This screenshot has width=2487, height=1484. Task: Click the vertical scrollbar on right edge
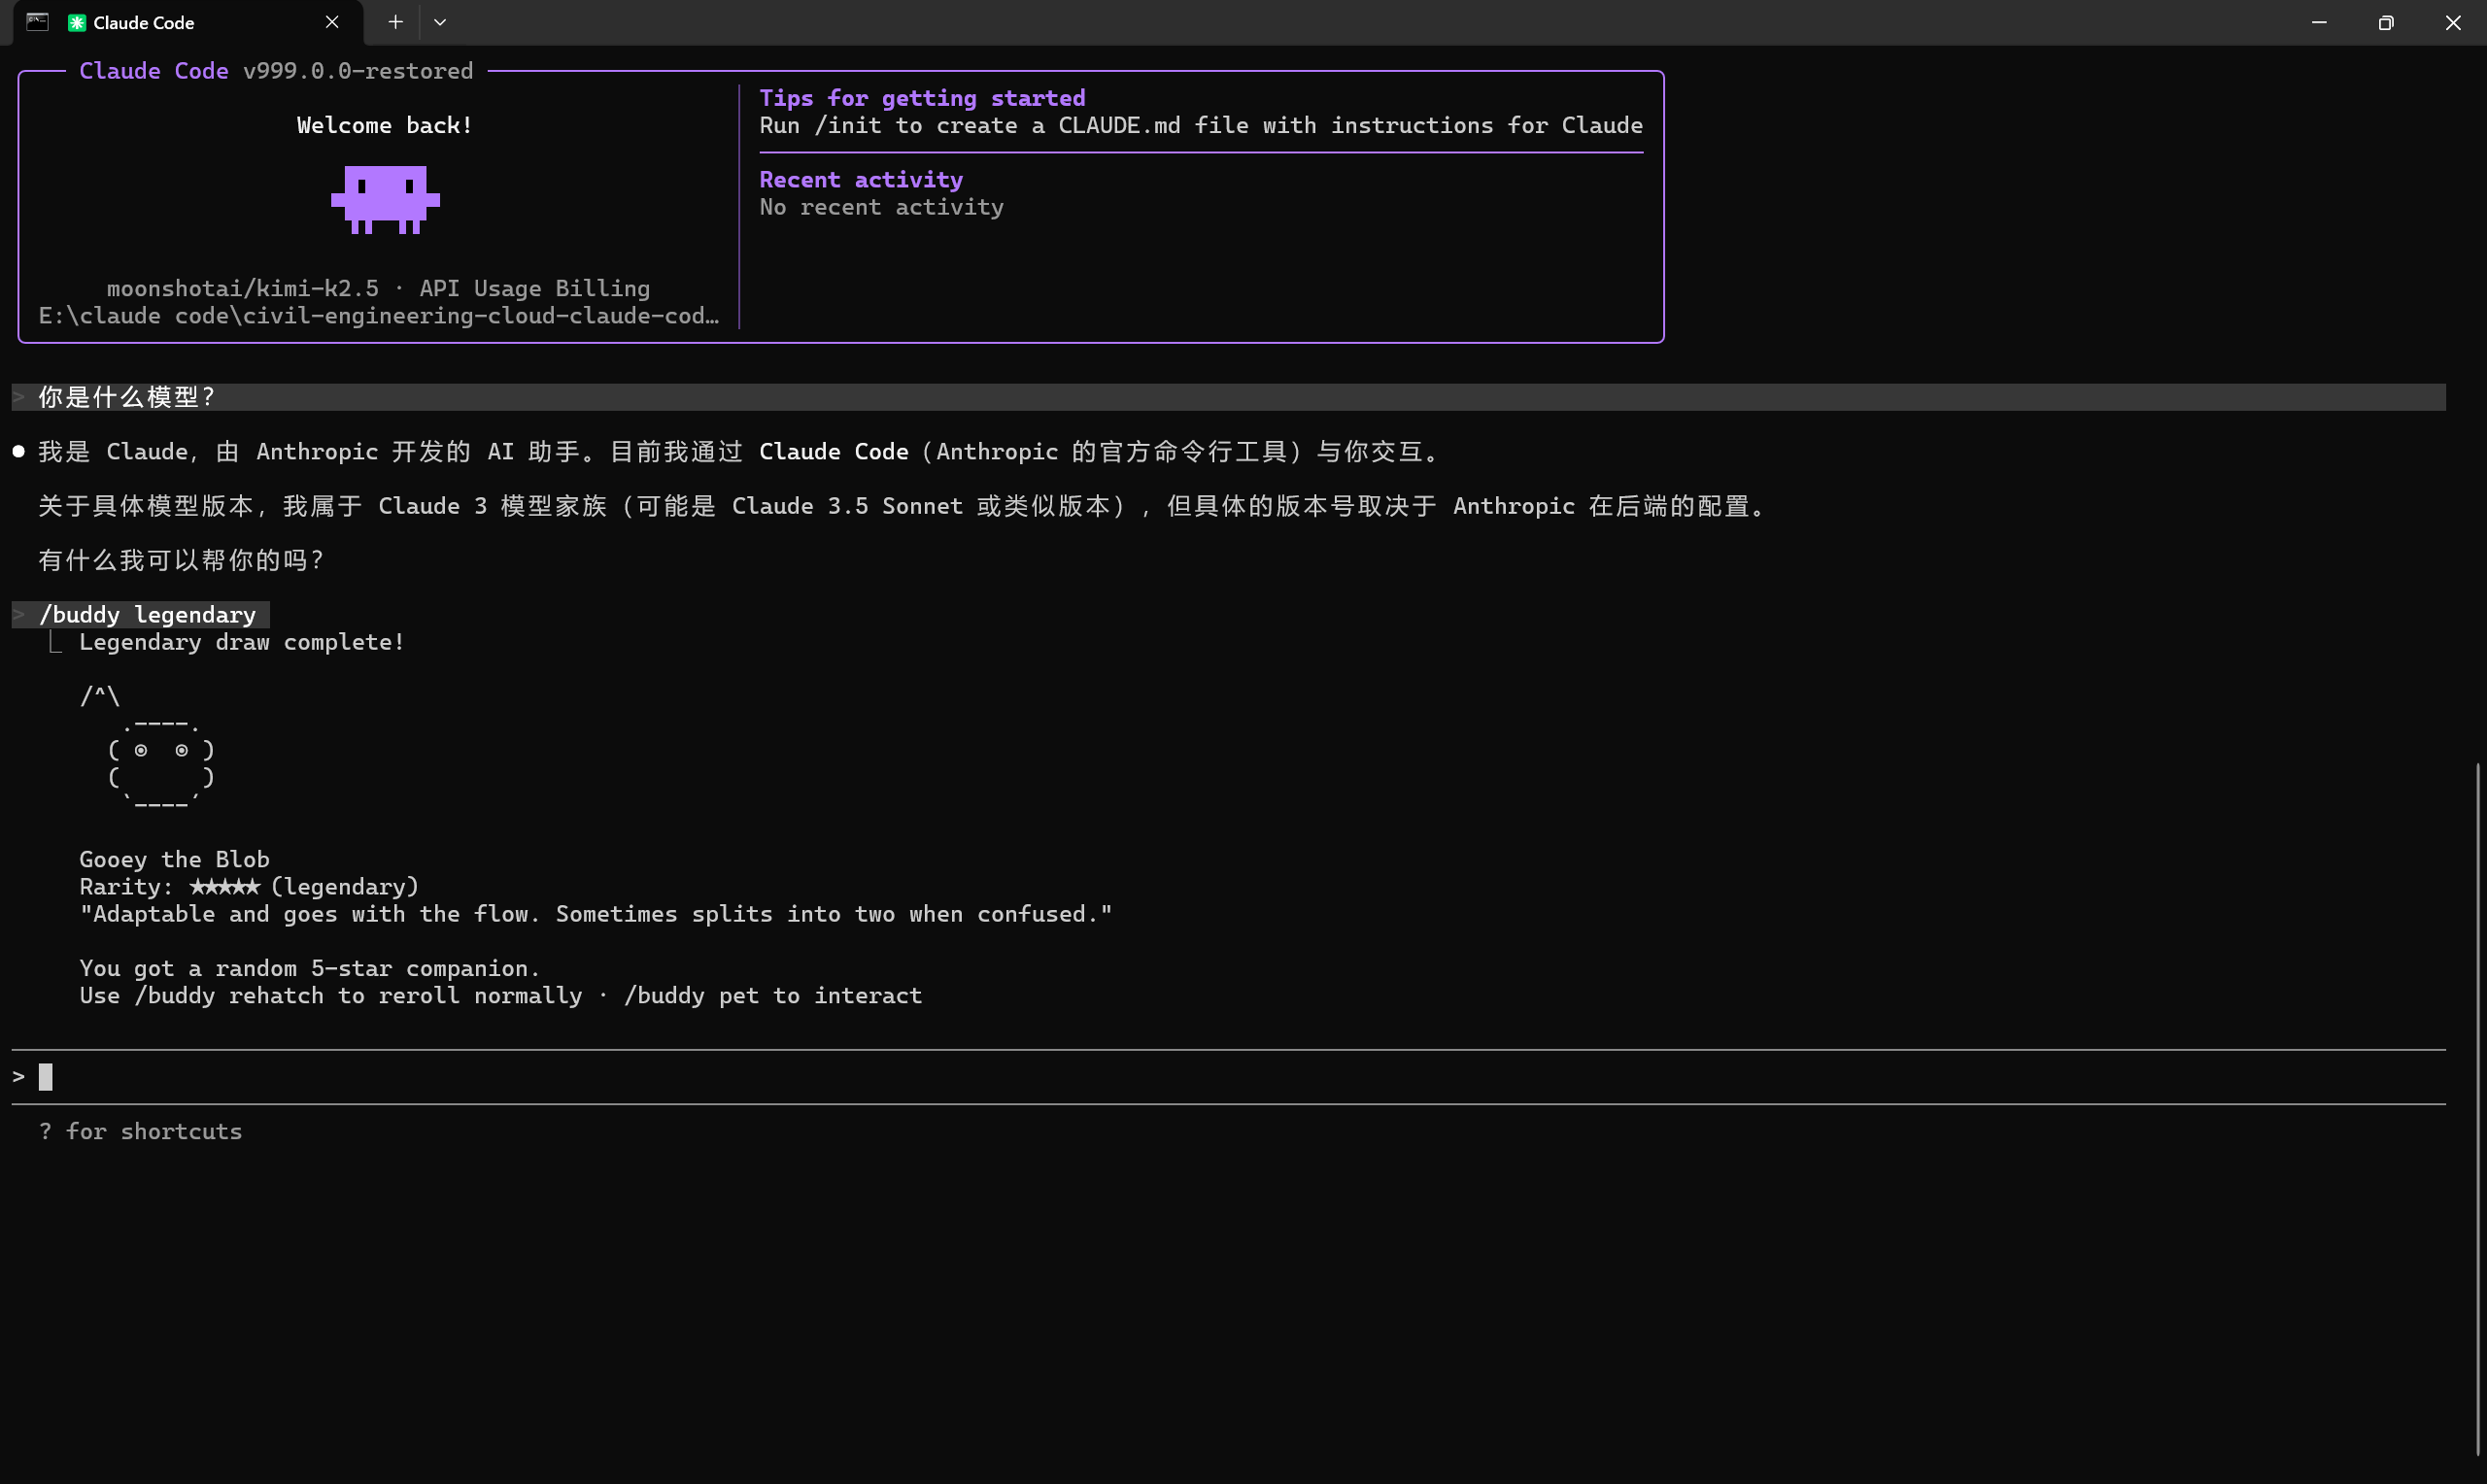(2477, 1100)
